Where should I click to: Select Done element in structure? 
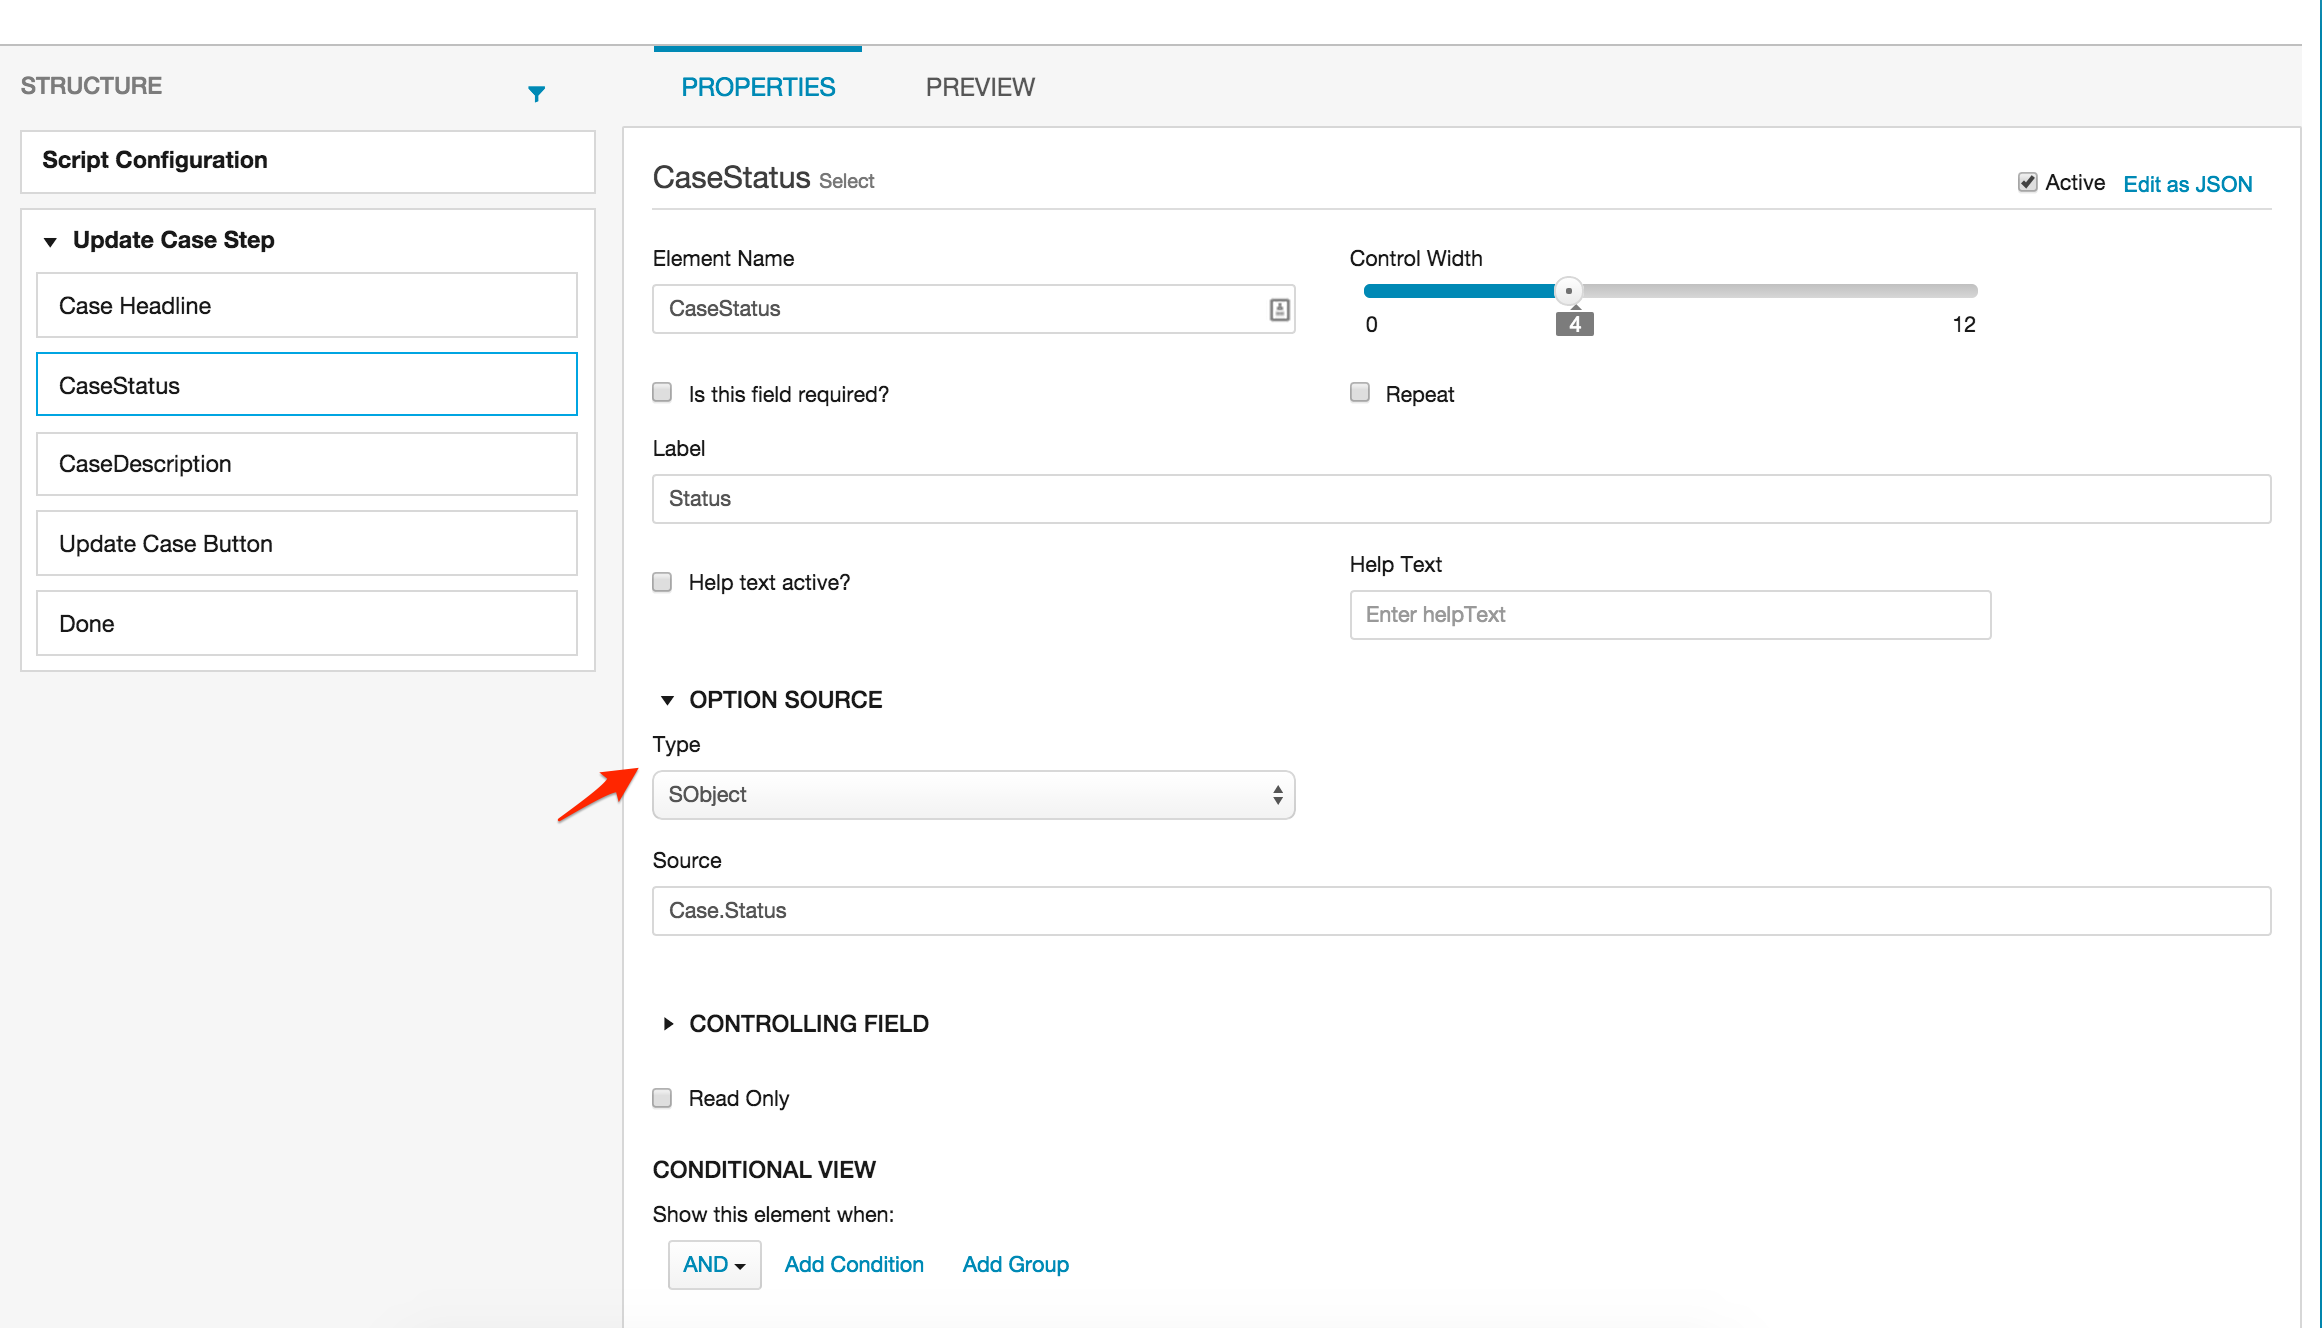pyautogui.click(x=307, y=623)
